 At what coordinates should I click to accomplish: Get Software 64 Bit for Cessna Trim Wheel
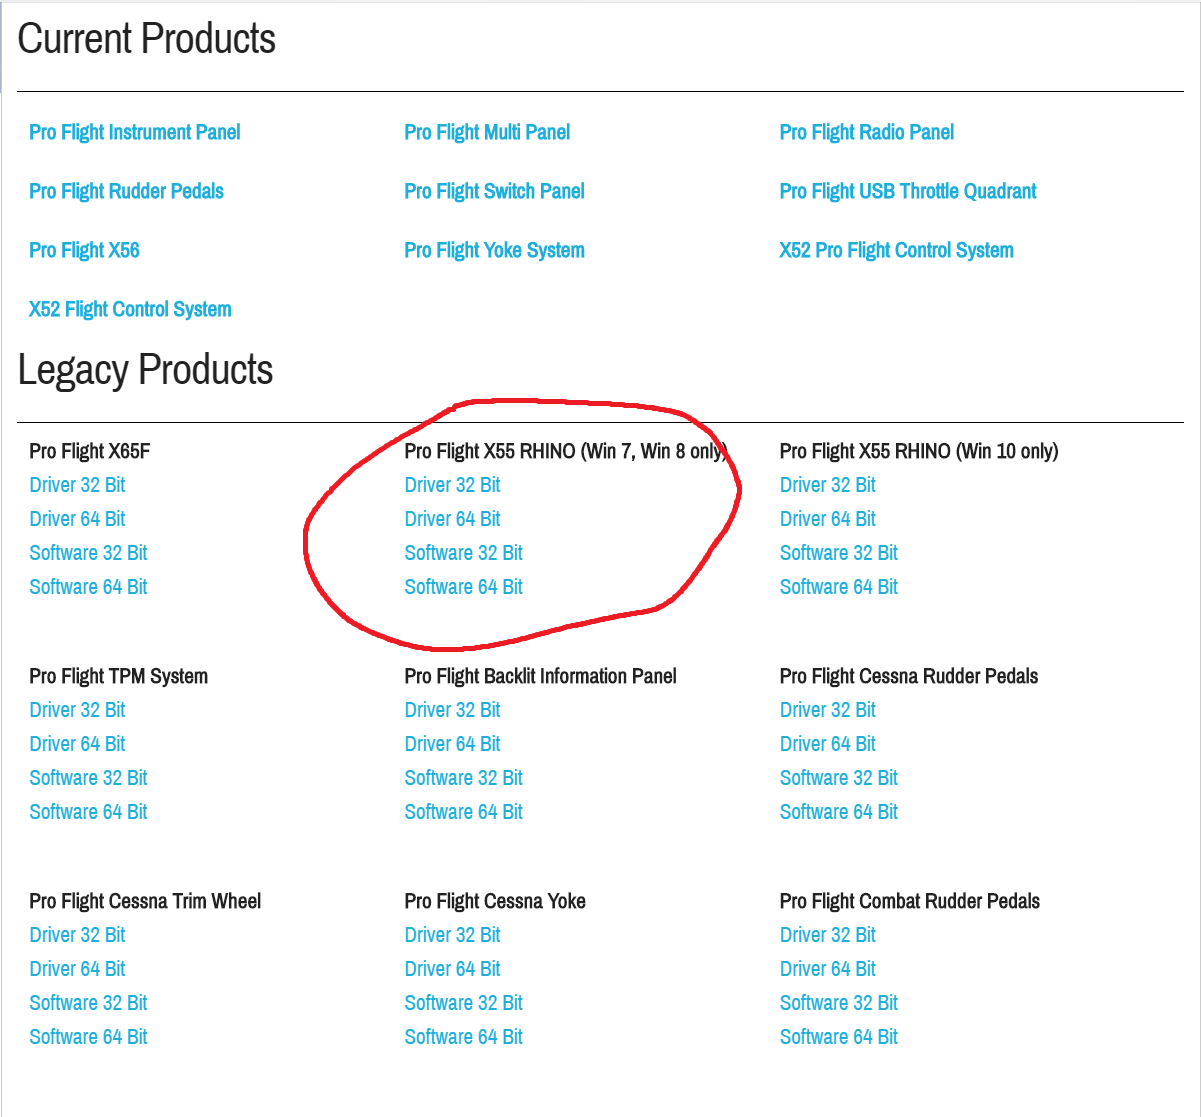[x=88, y=1037]
